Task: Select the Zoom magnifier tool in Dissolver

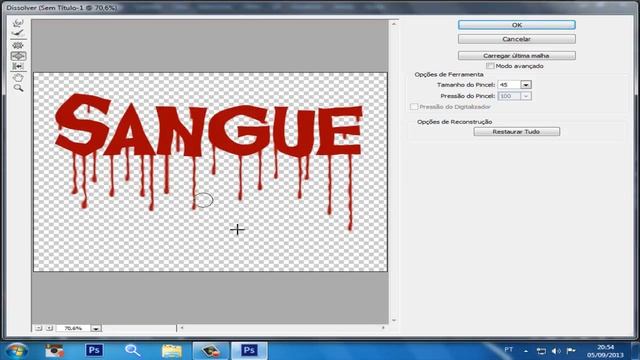Action: click(x=18, y=88)
